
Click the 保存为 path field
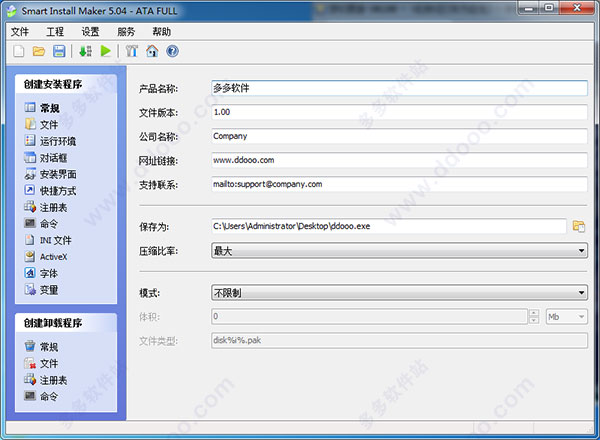tap(388, 226)
